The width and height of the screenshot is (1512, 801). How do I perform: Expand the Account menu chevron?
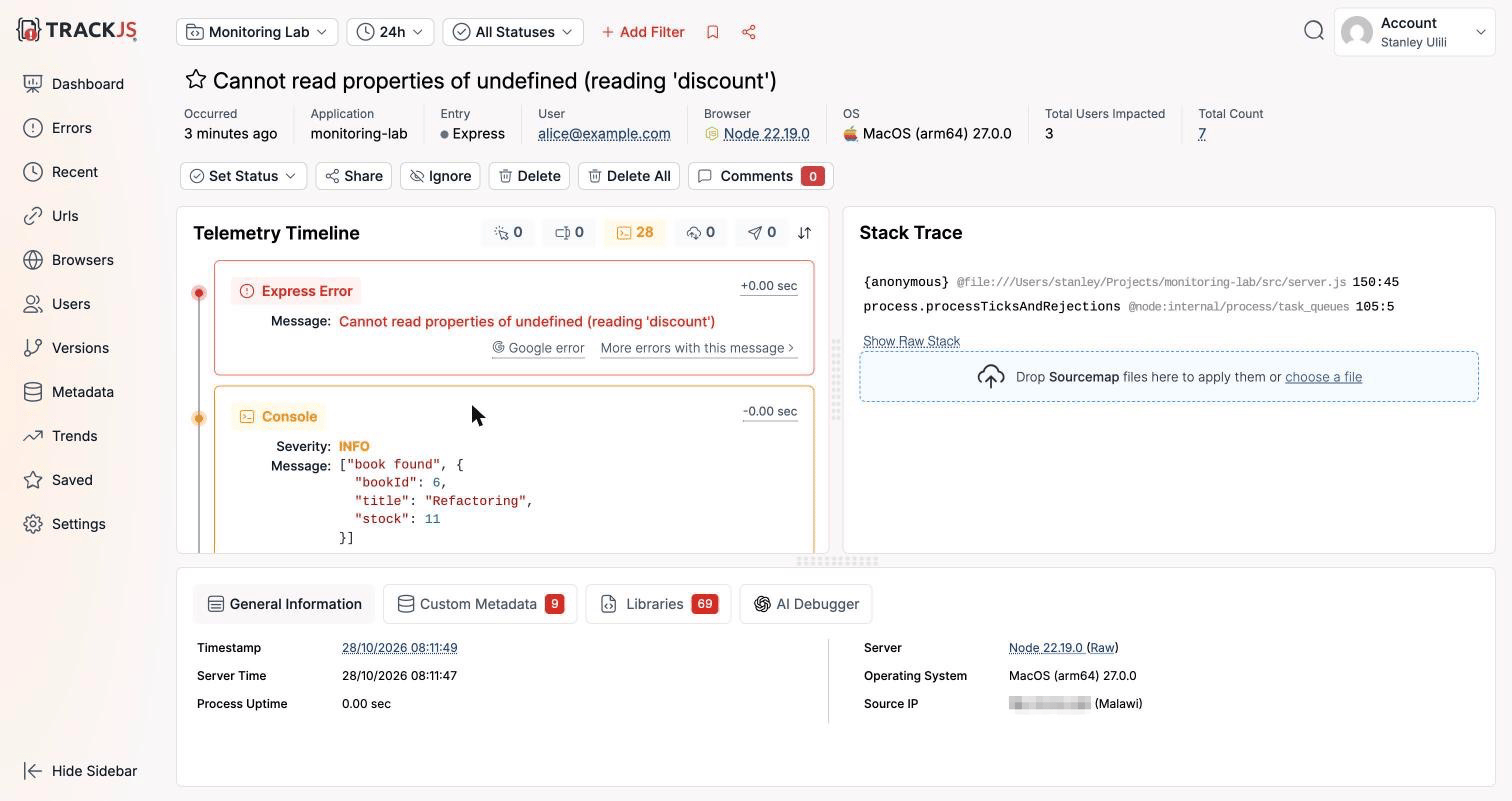pyautogui.click(x=1481, y=32)
